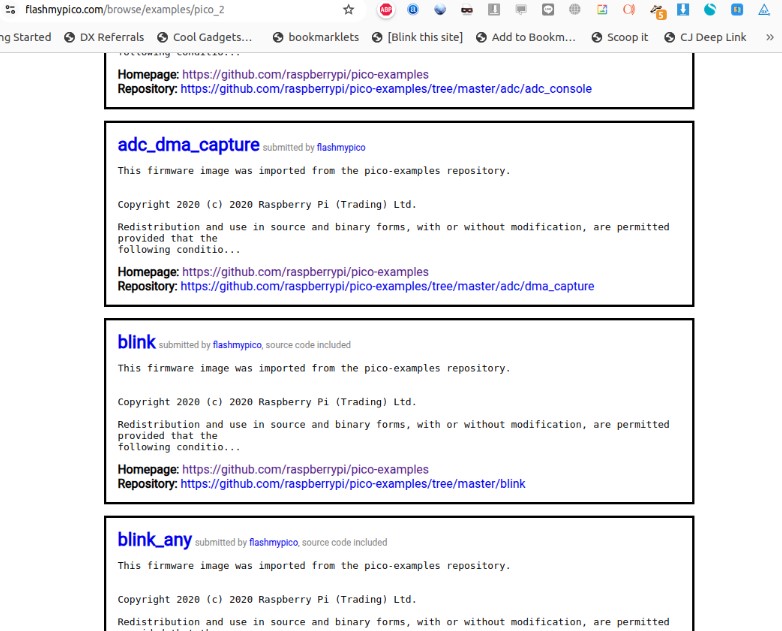
Task: Open the teal circle slash extension
Action: pos(710,9)
